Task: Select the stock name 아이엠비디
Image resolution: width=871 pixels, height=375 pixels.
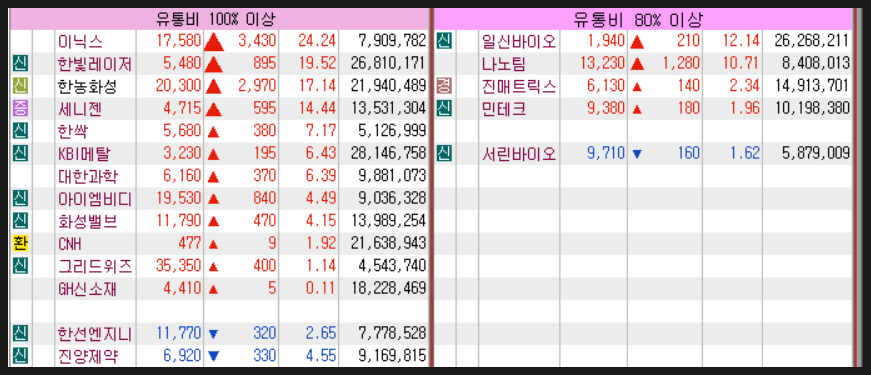Action: coord(95,199)
